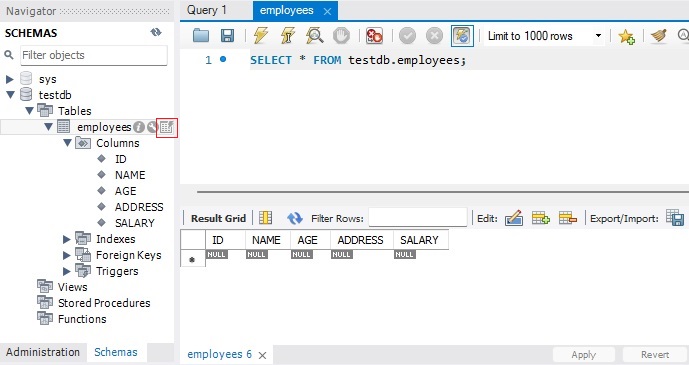
Task: Refresh schemas list icon
Action: click(156, 32)
